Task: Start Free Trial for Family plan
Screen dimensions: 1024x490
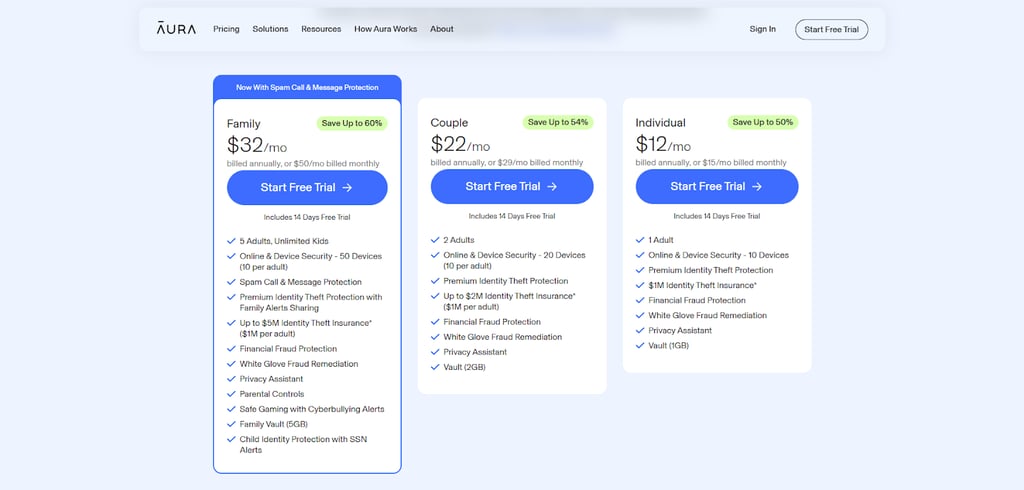Action: tap(307, 188)
